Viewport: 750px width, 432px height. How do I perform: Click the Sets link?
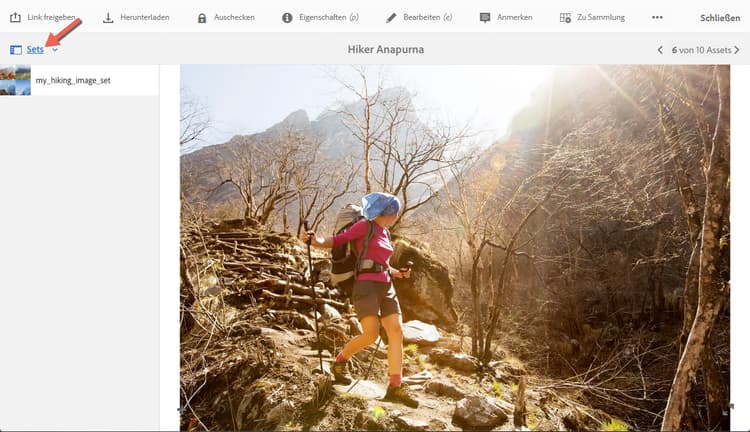click(x=35, y=49)
